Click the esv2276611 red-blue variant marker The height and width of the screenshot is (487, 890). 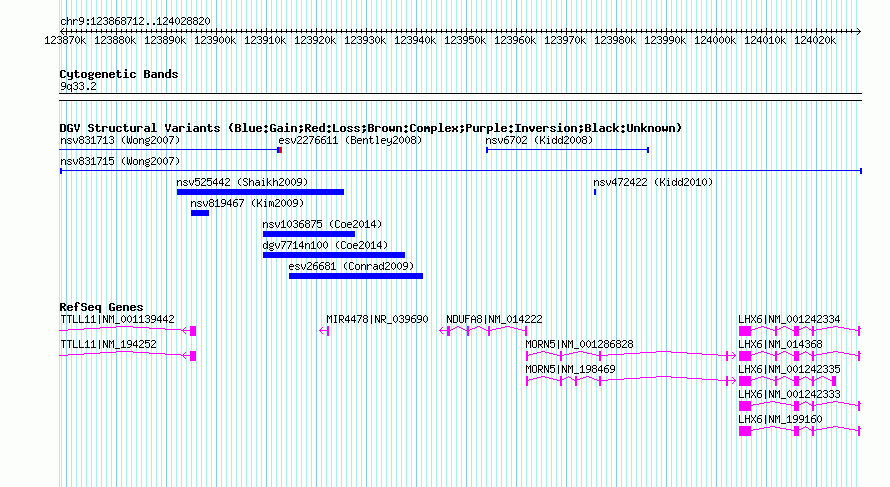pos(279,150)
